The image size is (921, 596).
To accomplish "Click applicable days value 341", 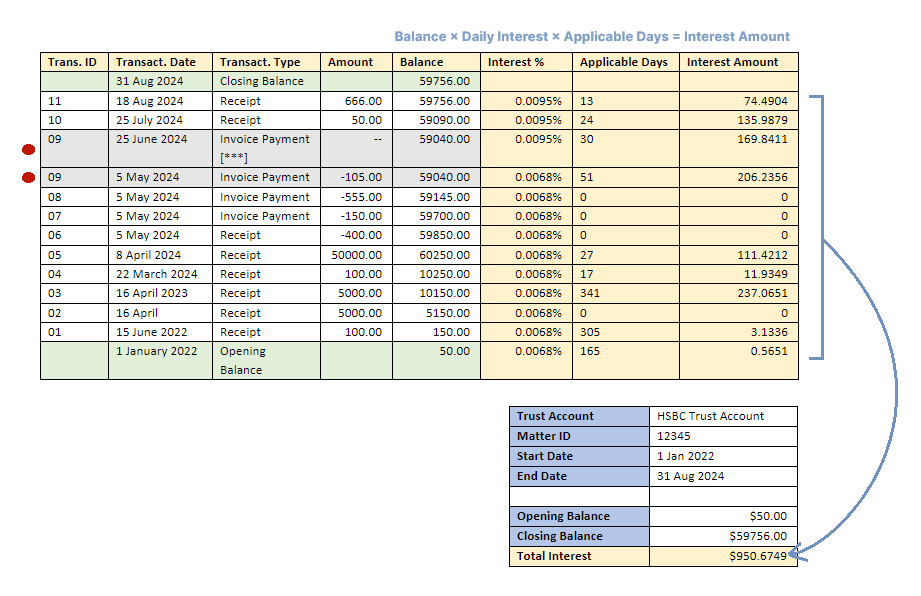I will 626,294.
